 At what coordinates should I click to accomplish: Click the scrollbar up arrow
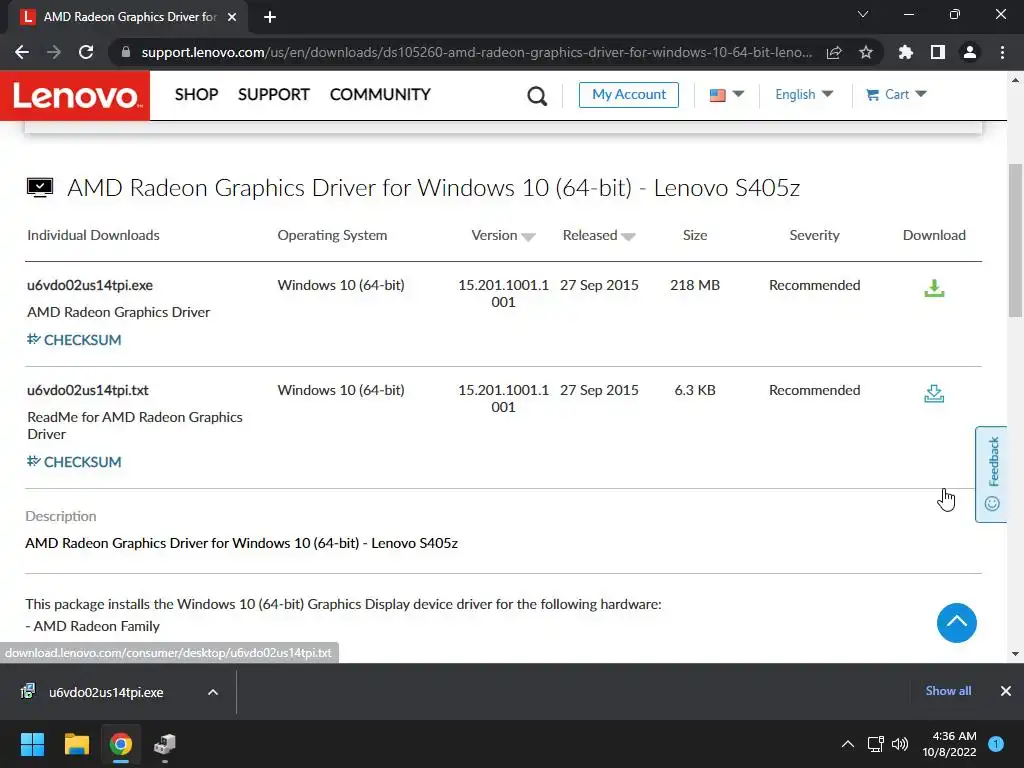pos(1015,80)
